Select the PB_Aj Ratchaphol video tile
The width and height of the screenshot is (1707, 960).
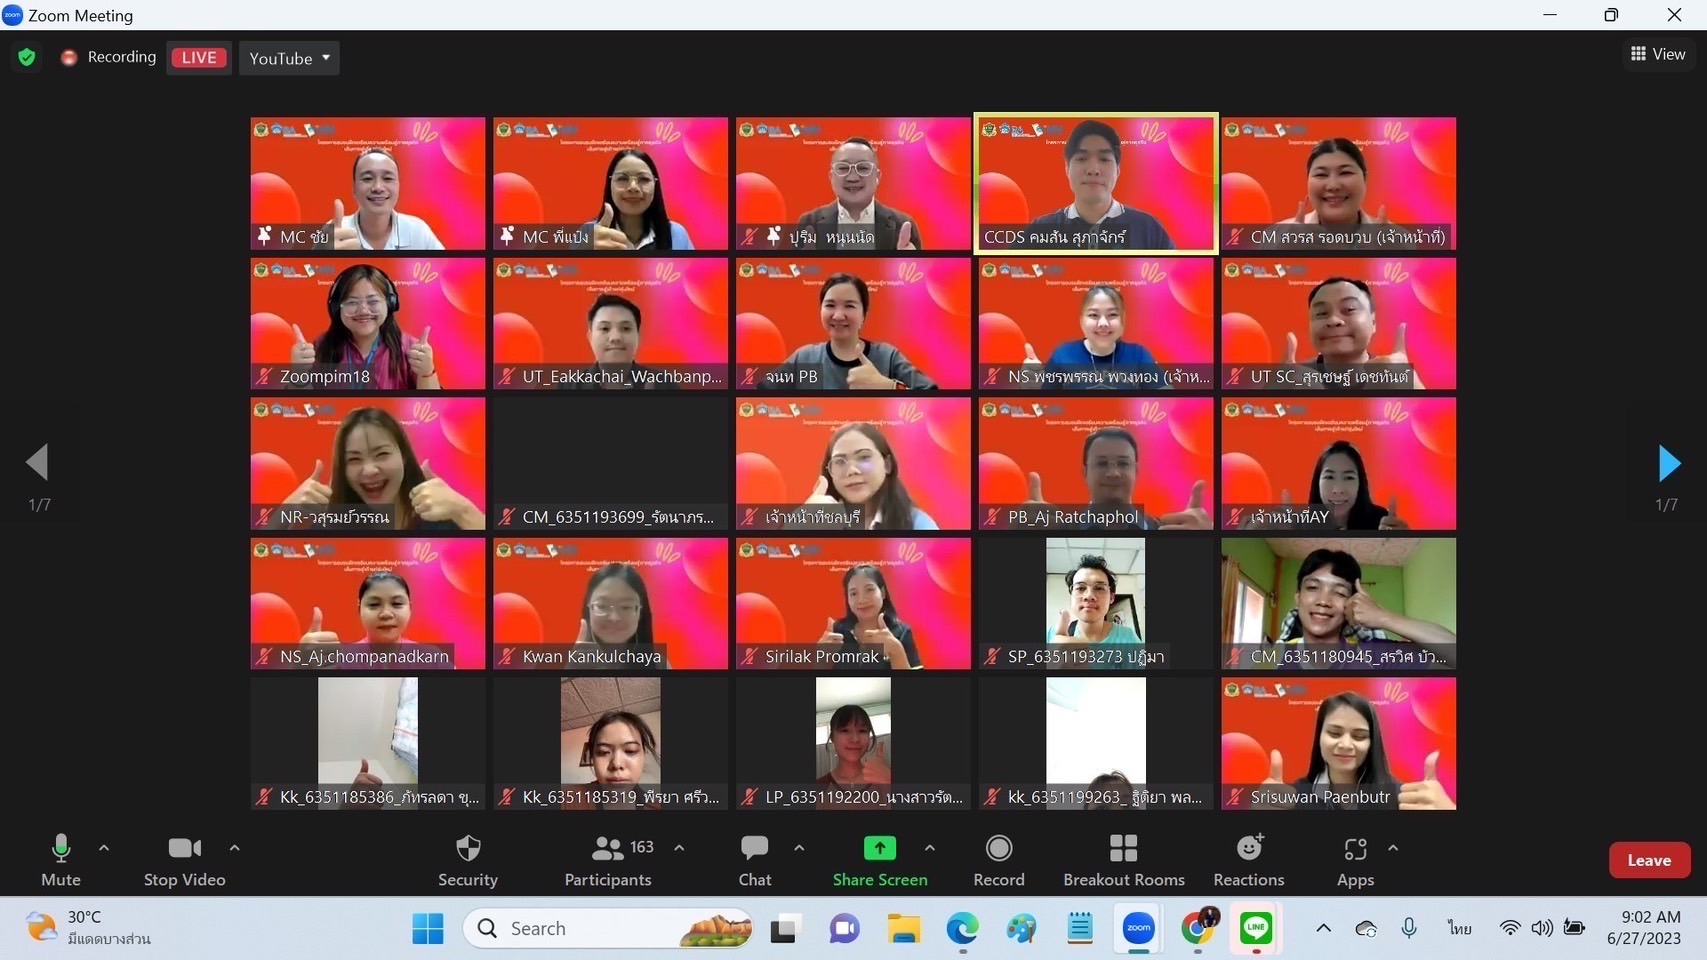[1096, 464]
